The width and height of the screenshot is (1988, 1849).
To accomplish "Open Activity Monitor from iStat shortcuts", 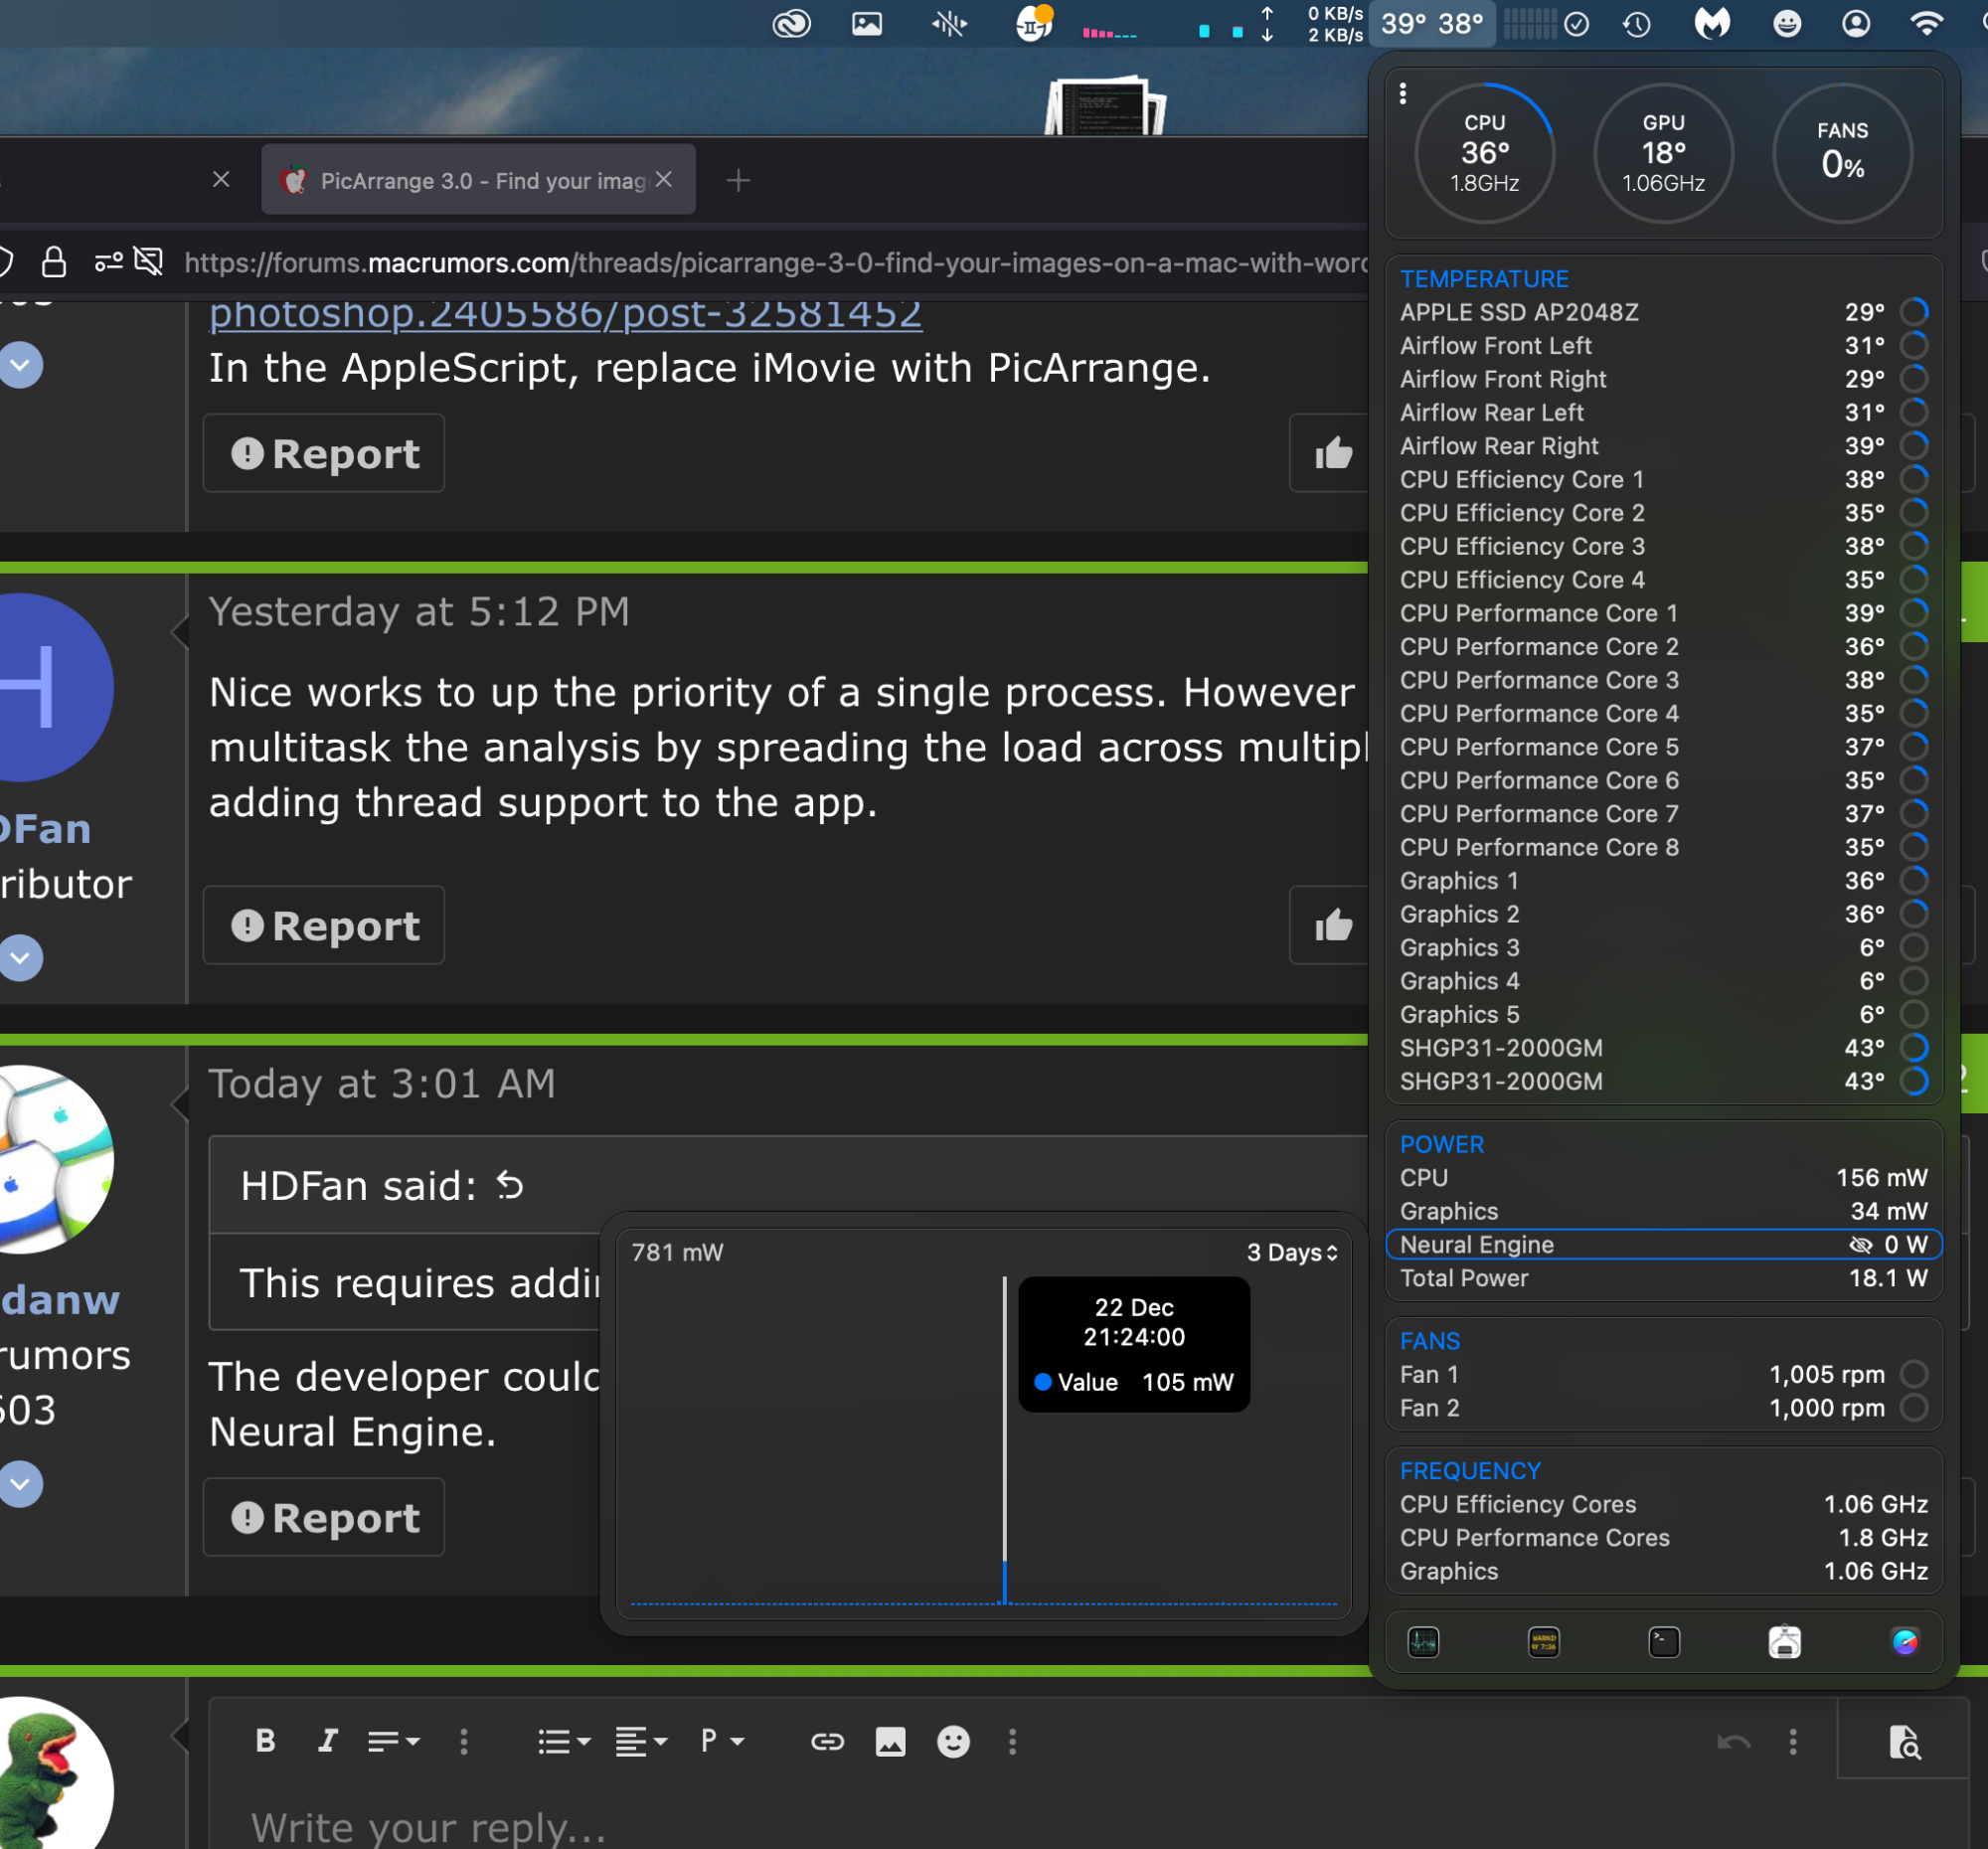I will [1423, 1641].
